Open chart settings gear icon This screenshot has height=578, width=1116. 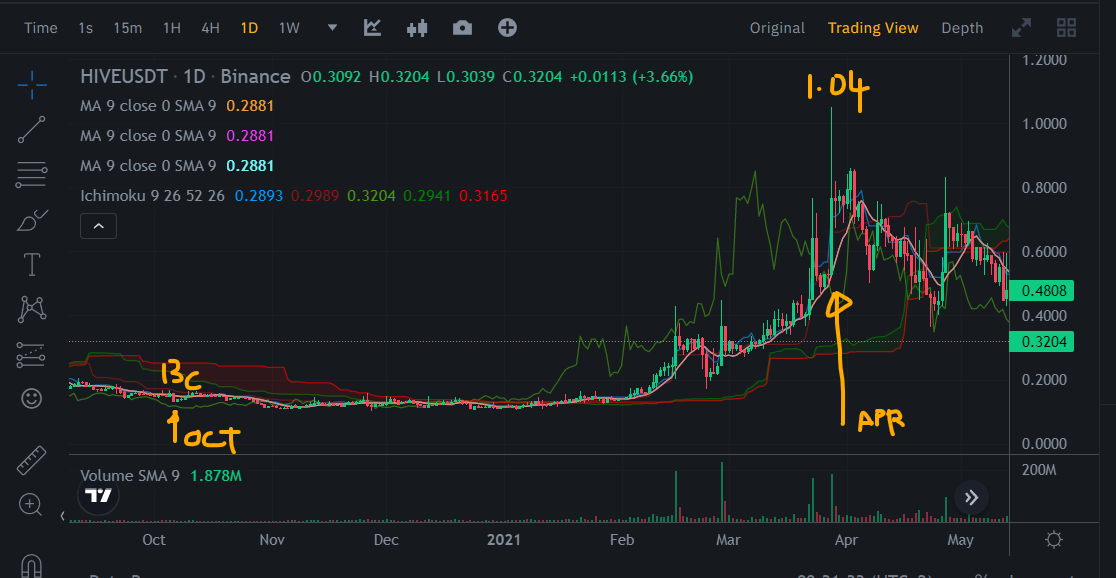click(x=1054, y=539)
